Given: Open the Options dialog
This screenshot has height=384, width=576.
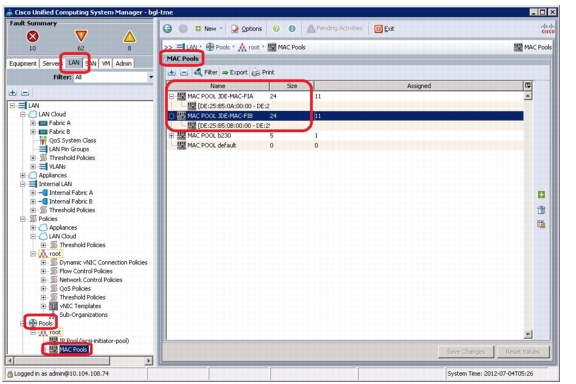Looking at the screenshot, I should (246, 28).
